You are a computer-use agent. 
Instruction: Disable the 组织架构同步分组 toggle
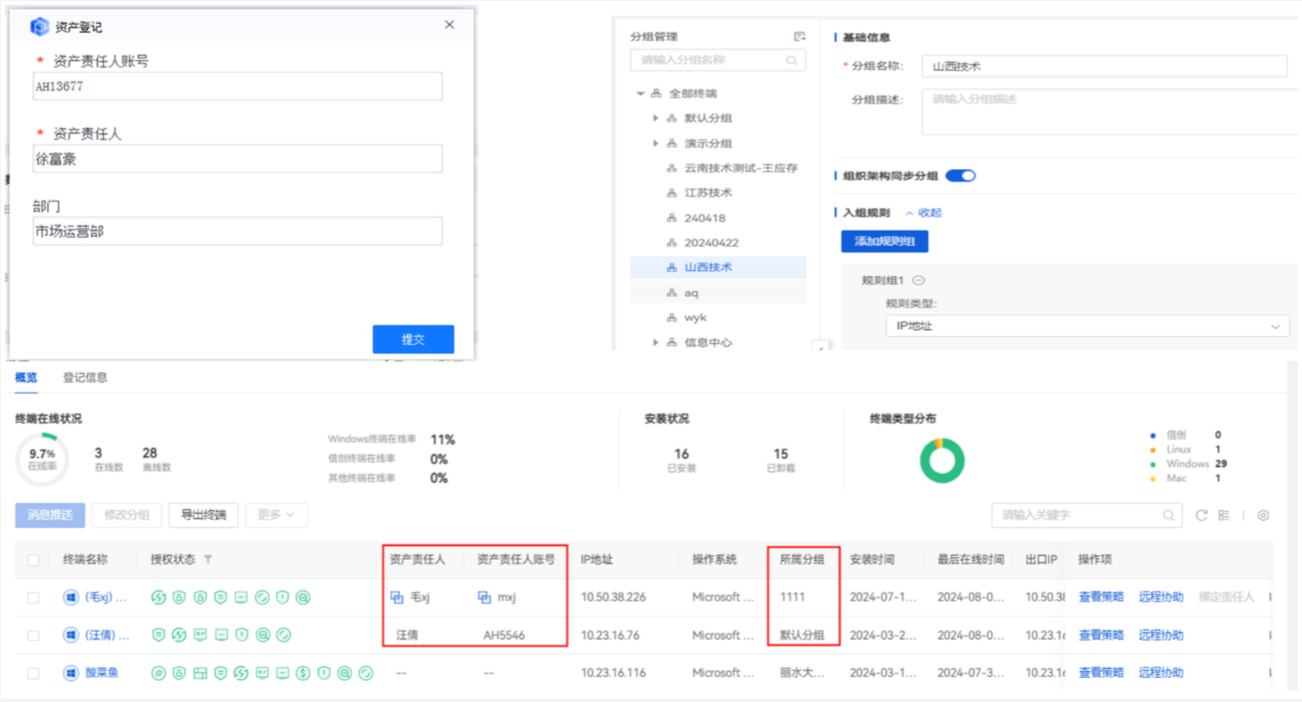[960, 173]
